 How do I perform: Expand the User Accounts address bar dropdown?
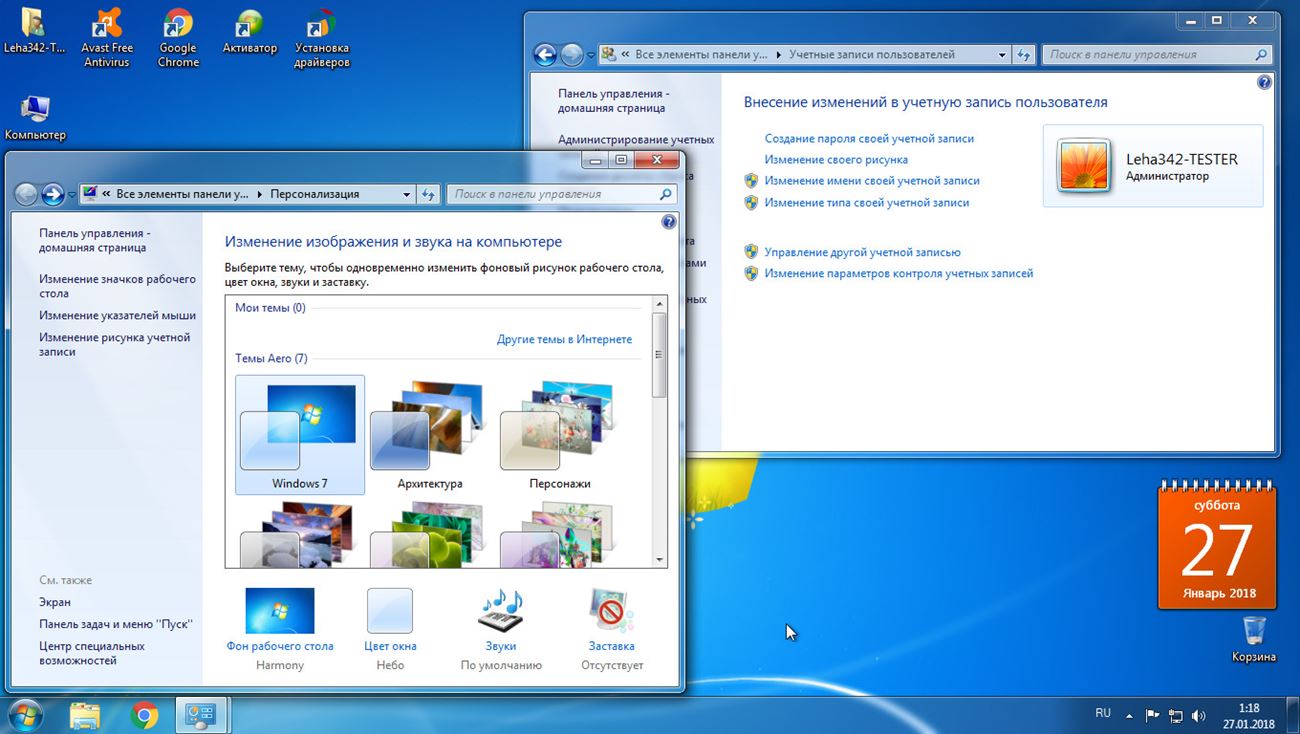pyautogui.click(x=1002, y=55)
